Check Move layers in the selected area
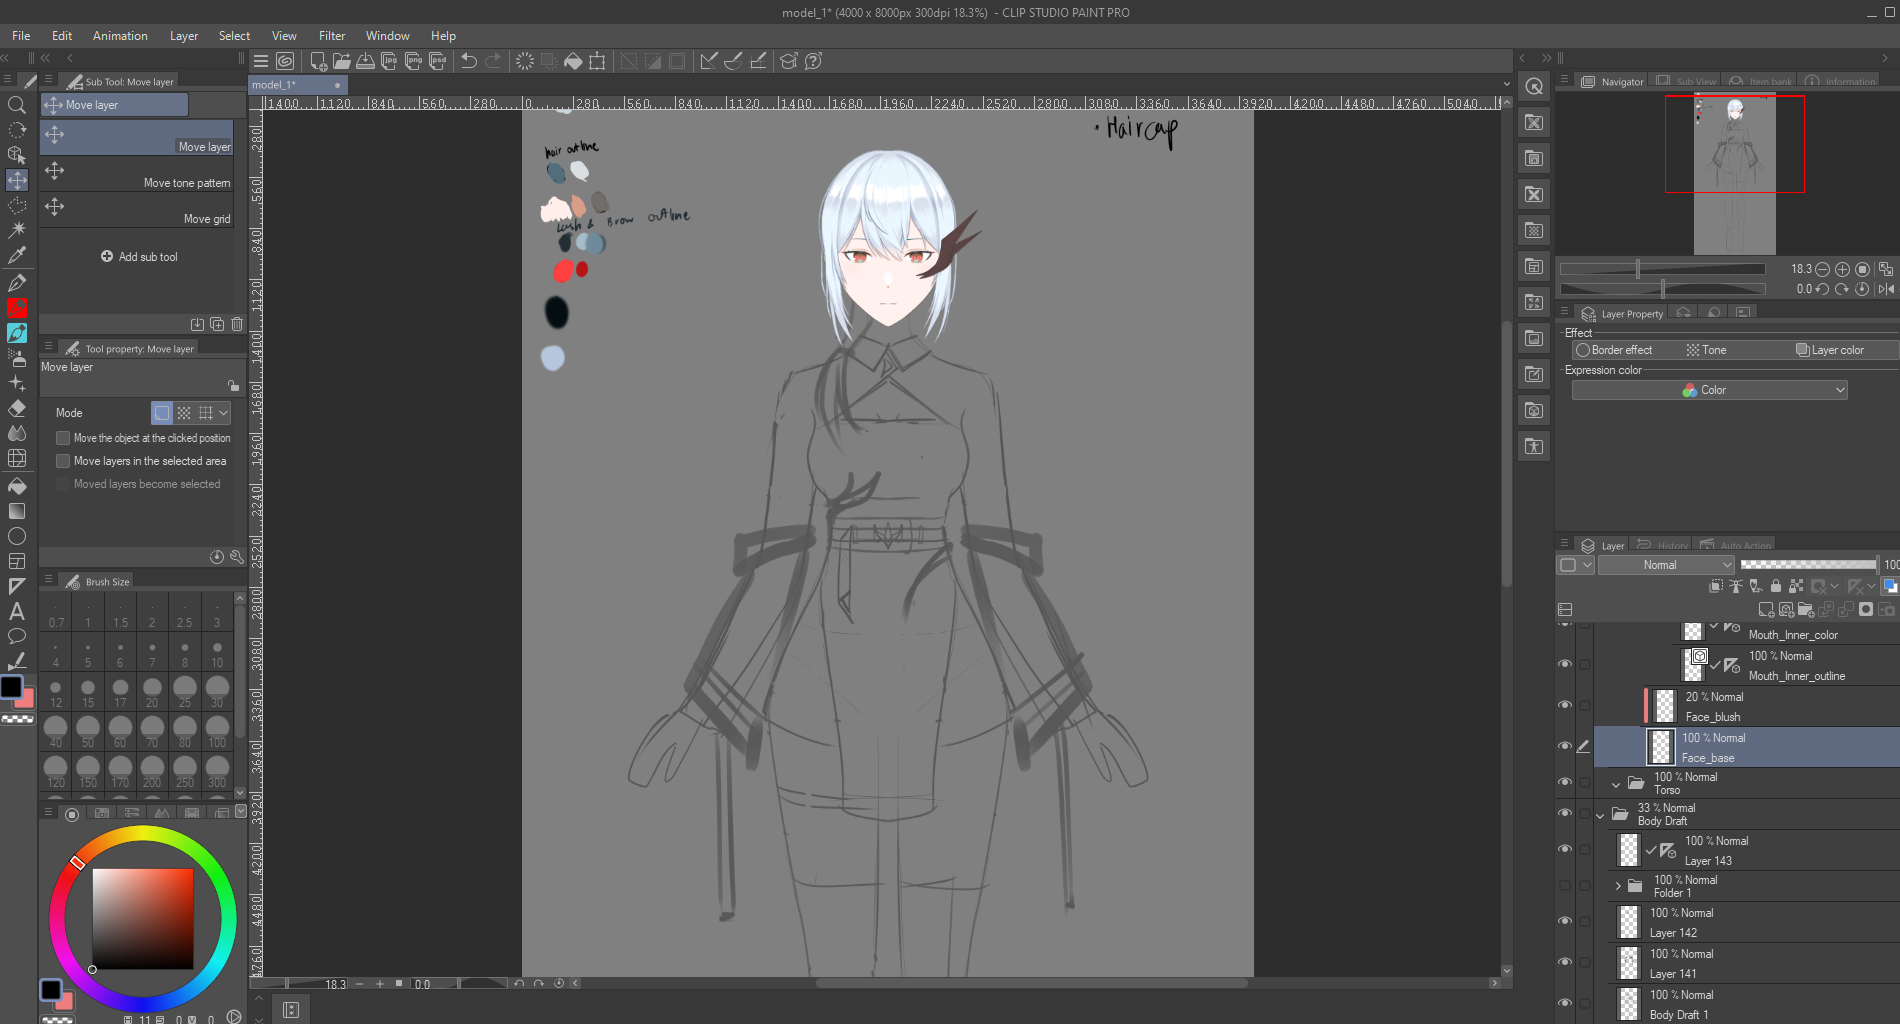This screenshot has height=1024, width=1900. tap(63, 461)
